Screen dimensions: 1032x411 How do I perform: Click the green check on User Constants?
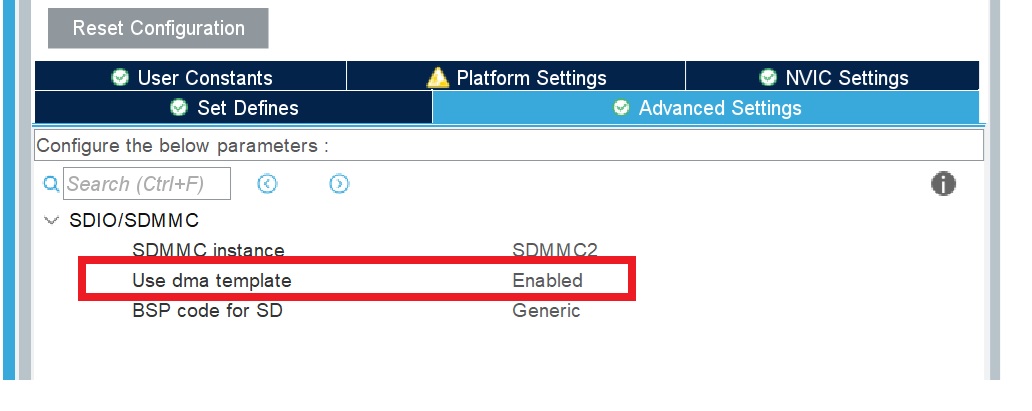(x=121, y=78)
